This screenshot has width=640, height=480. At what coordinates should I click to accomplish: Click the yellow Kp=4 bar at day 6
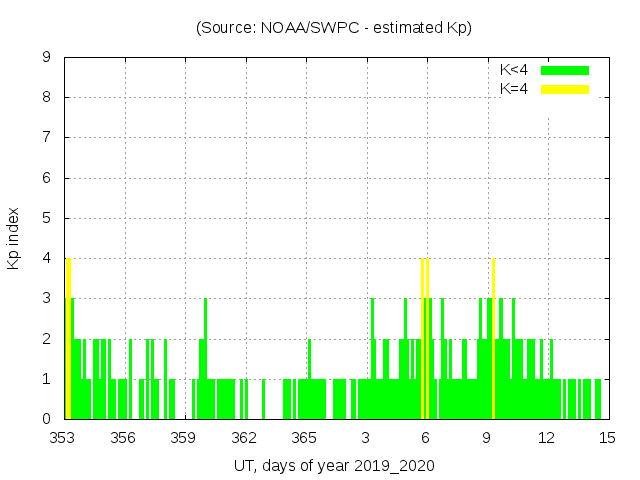[x=426, y=340]
